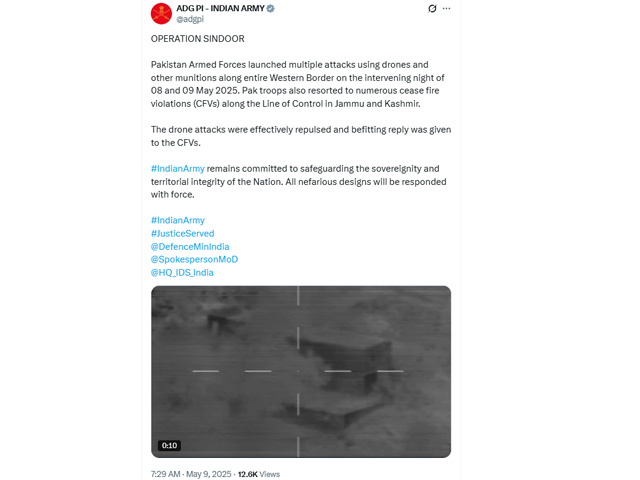
Task: Visit the @HQ_IDS_India mention
Action: [x=182, y=272]
